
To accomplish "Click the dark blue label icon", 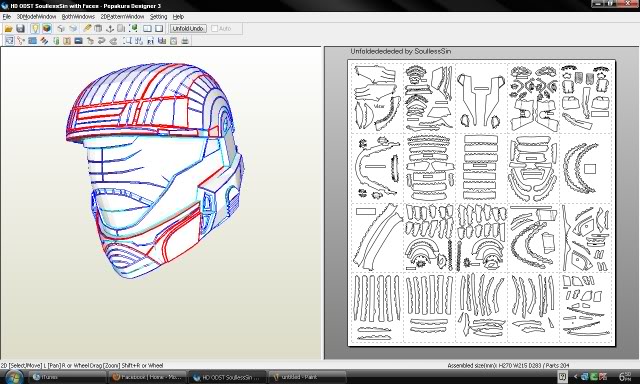I will click(x=78, y=41).
